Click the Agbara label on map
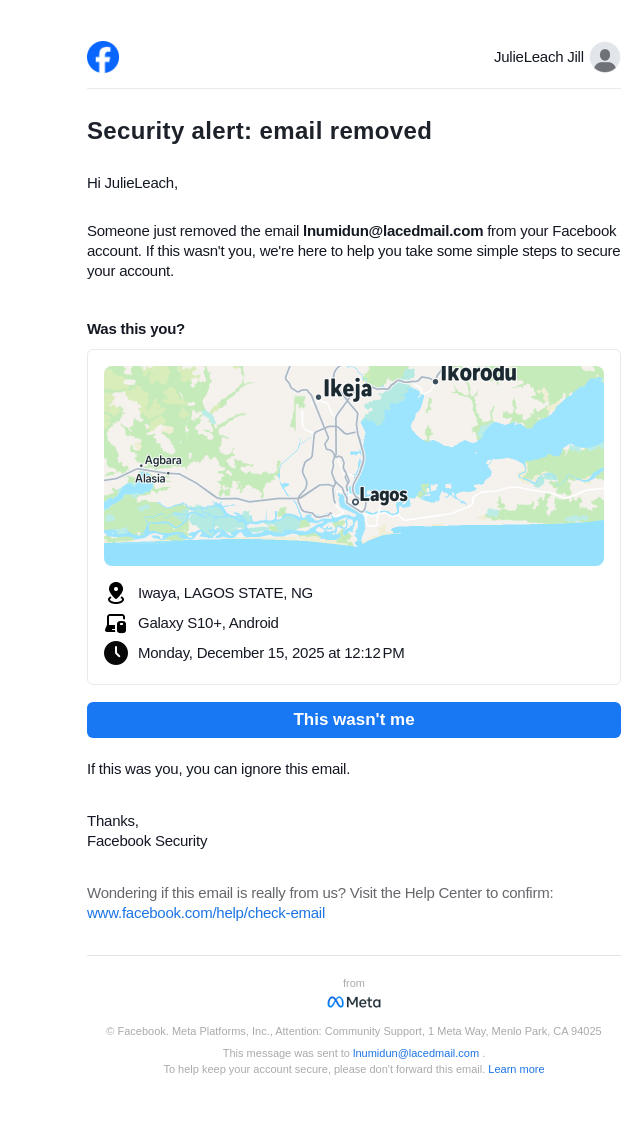Screen dimensions: 624x1125 (x=163, y=461)
